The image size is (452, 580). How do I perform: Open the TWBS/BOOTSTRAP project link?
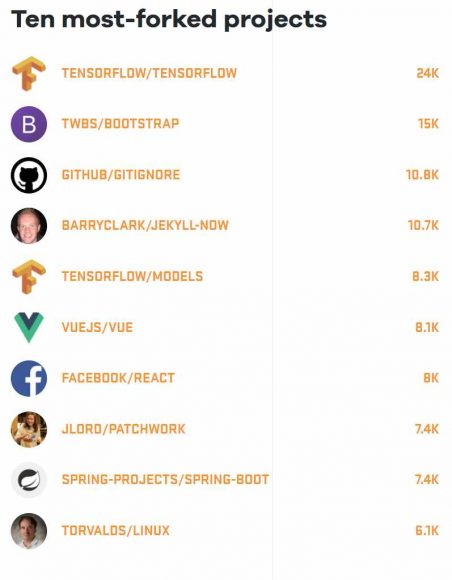pyautogui.click(x=120, y=124)
